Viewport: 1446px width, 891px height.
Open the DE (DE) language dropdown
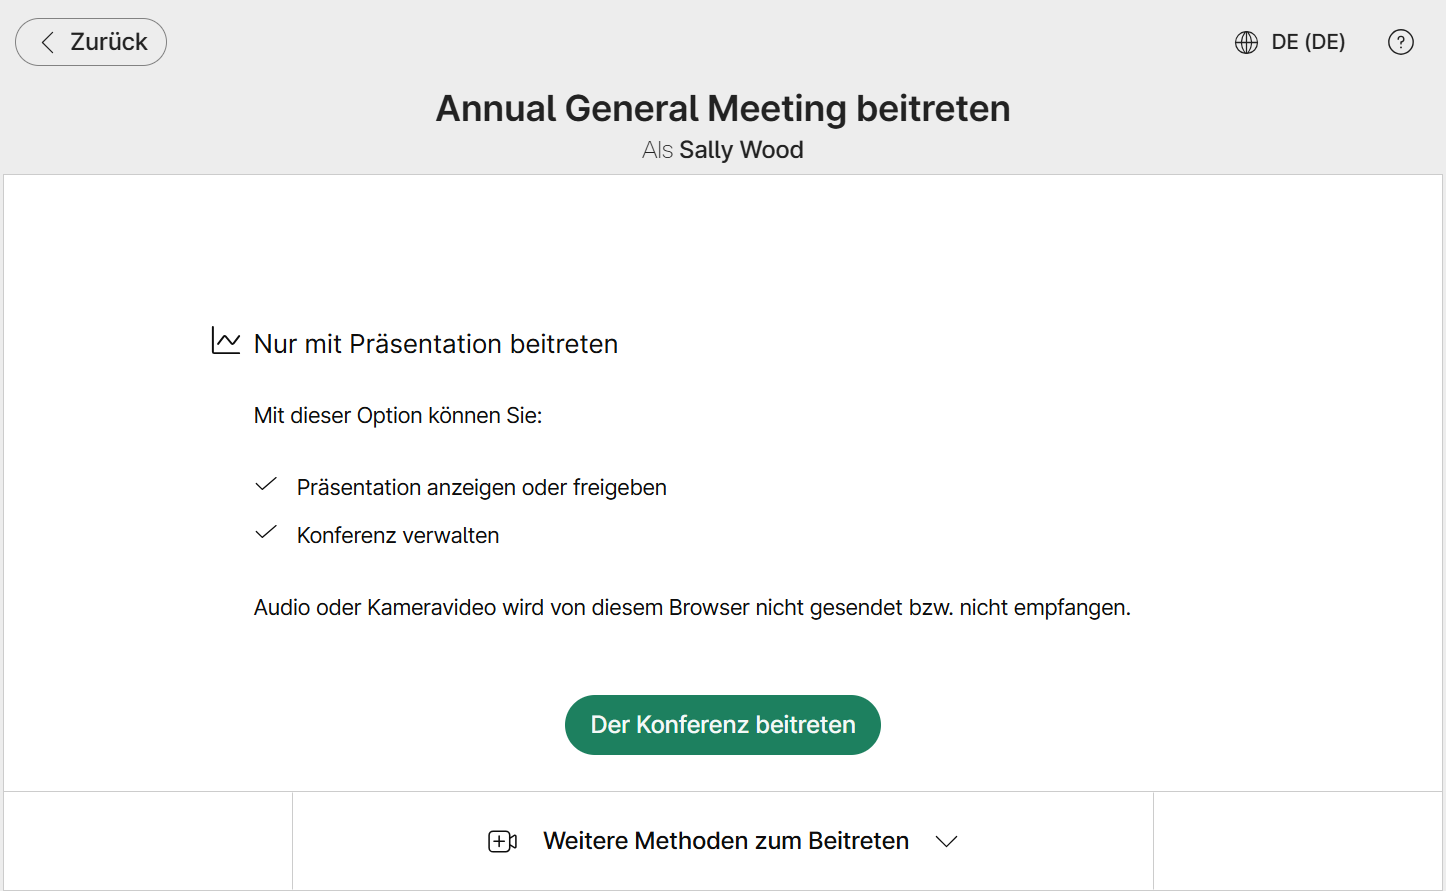pyautogui.click(x=1290, y=42)
